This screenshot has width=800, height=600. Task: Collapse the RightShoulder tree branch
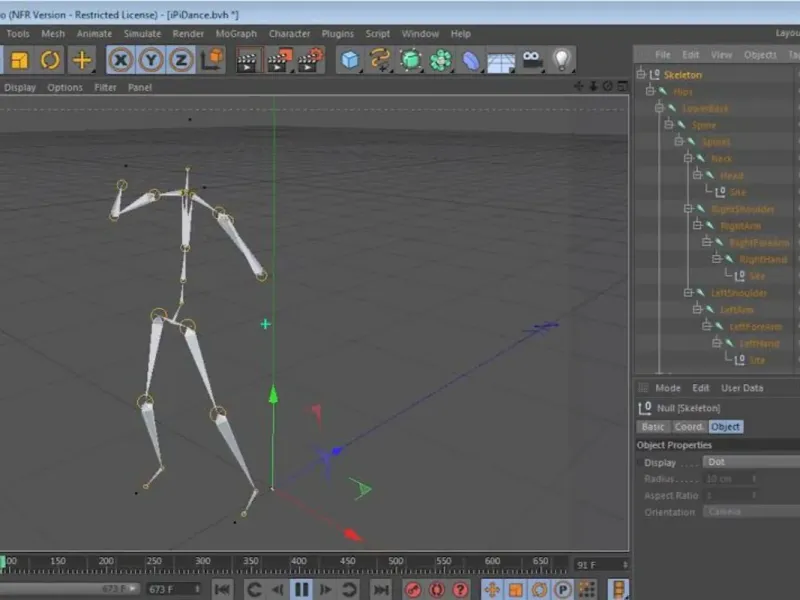tap(687, 209)
